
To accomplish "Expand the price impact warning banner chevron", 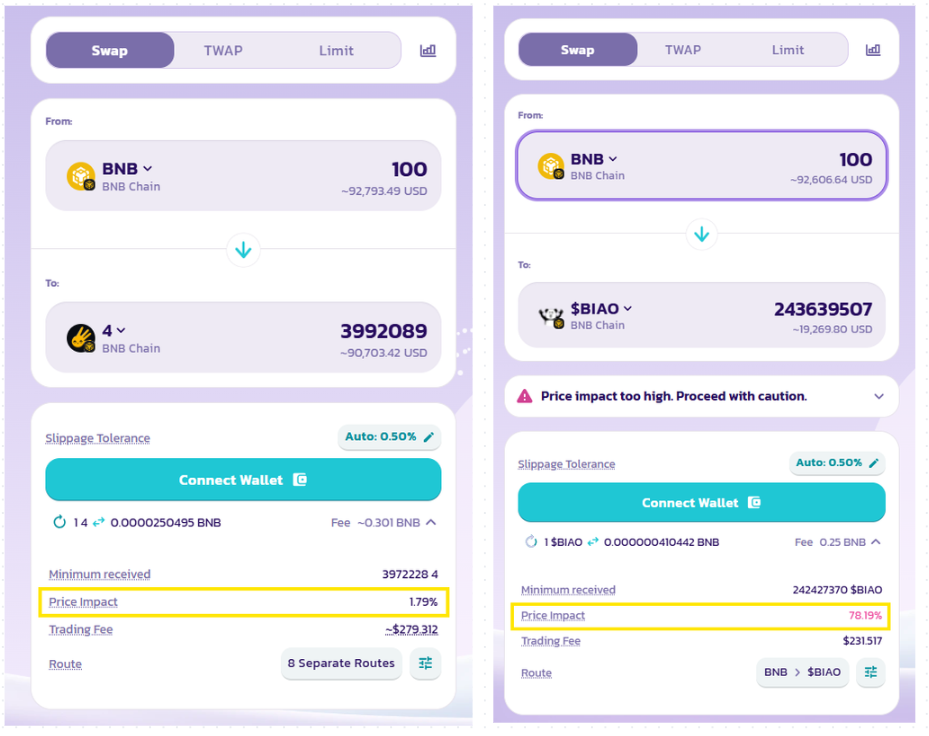I will point(878,396).
